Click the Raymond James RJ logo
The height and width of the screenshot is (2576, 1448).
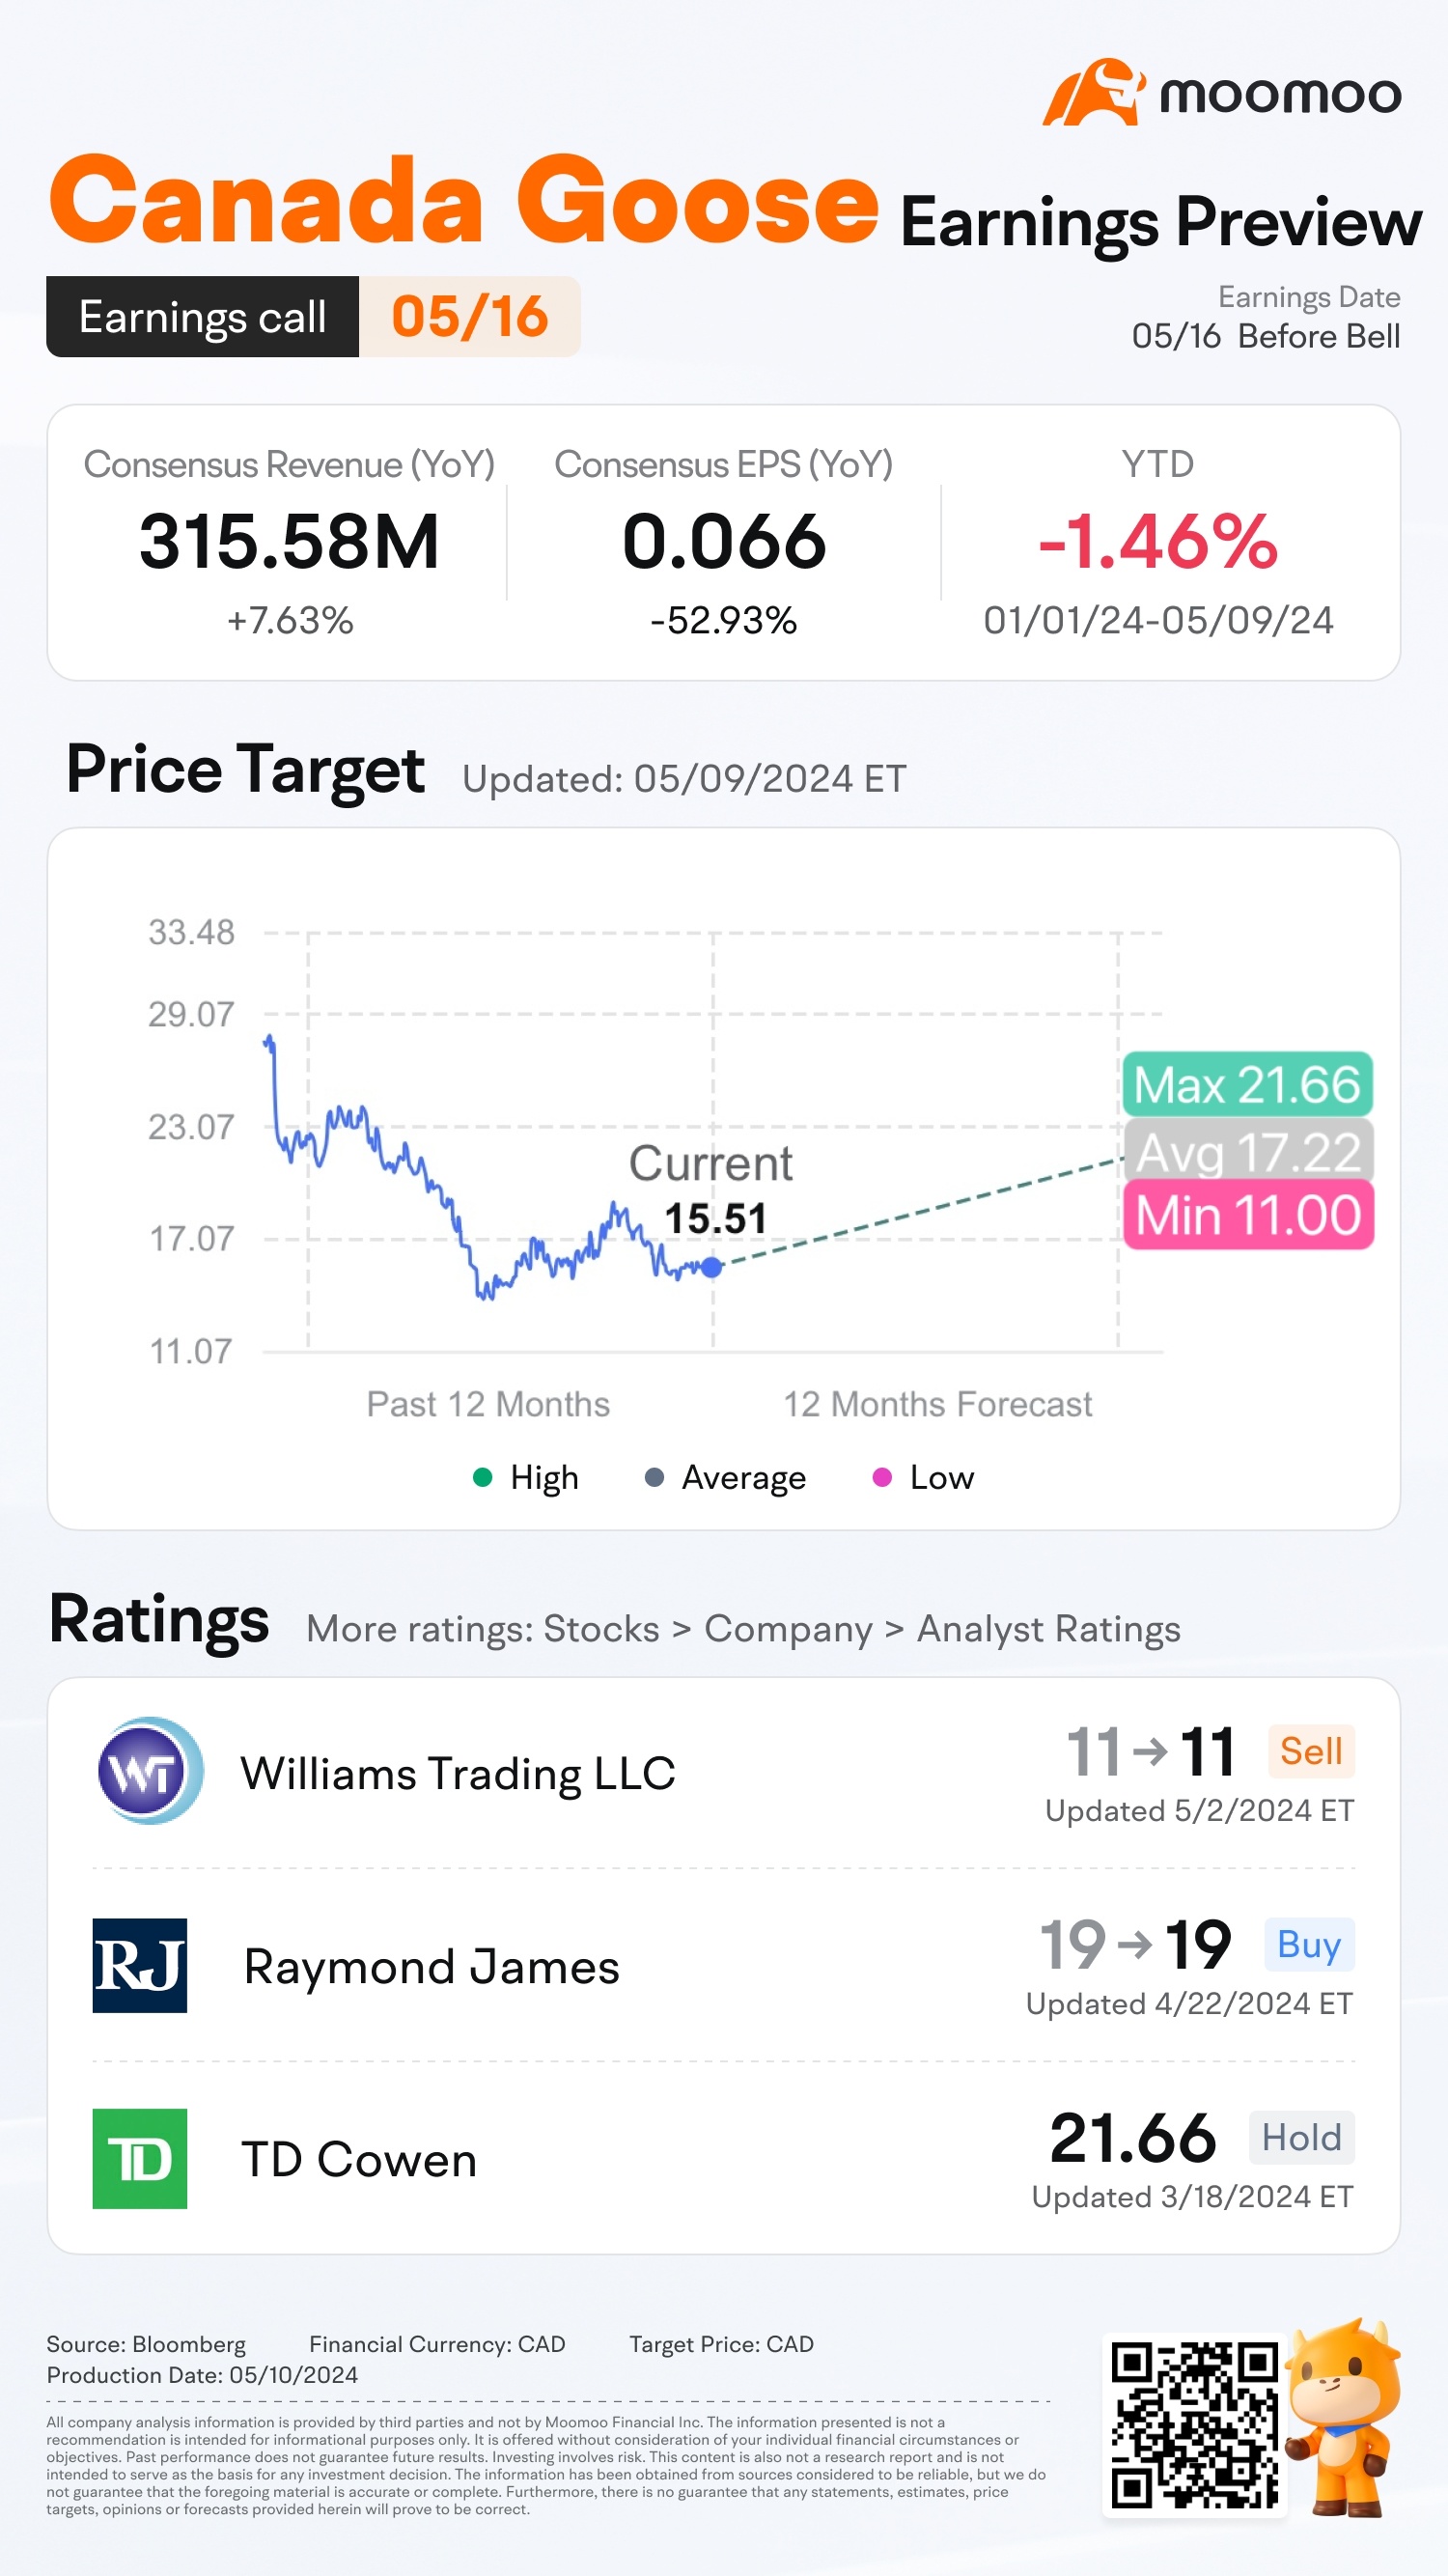(140, 1965)
